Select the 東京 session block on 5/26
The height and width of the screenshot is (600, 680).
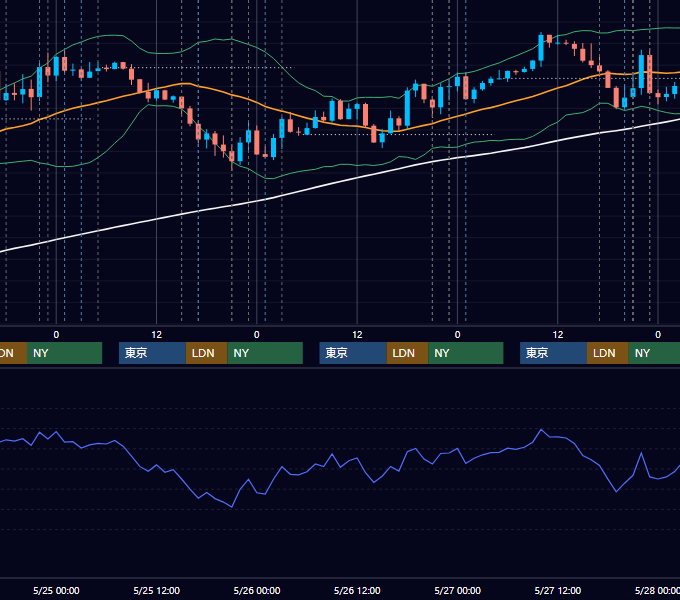(353, 353)
